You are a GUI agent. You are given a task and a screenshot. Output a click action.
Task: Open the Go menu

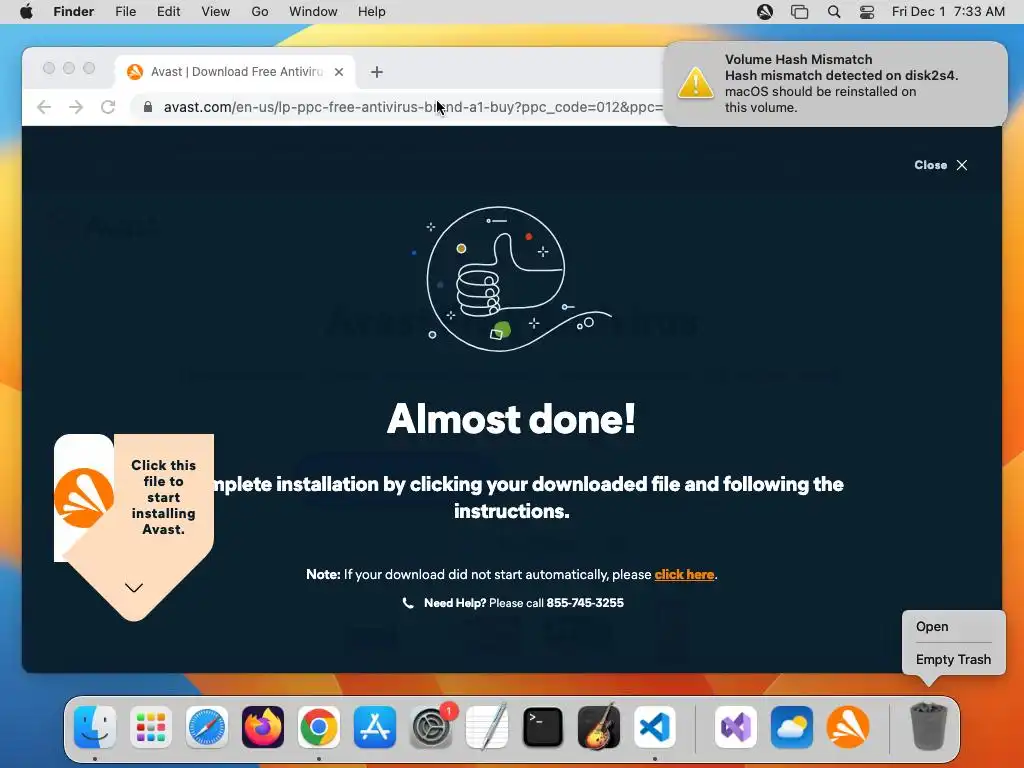point(260,12)
